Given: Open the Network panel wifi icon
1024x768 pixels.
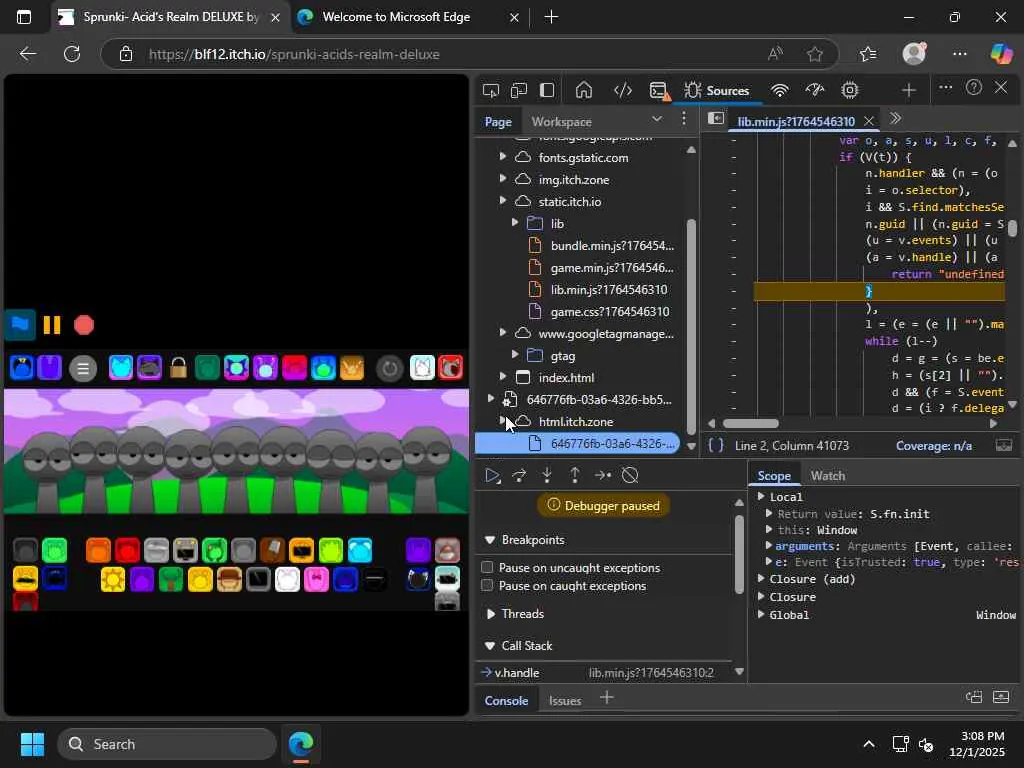Looking at the screenshot, I should coord(780,90).
